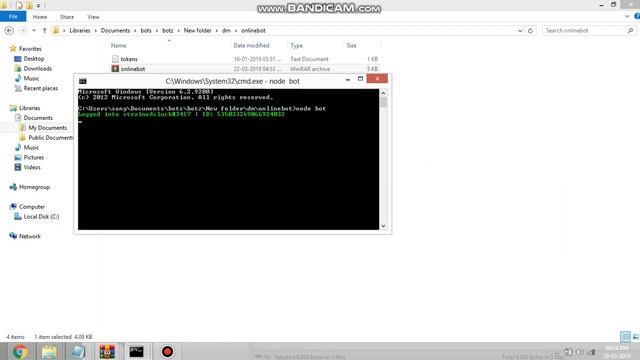Viewport: 640px width, 360px height.
Task: Select the tokens text document
Action: (x=245, y=59)
